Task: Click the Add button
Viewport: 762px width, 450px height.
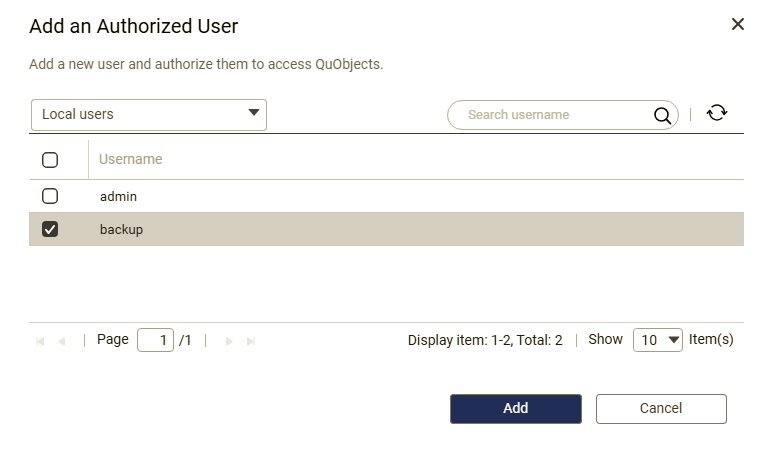Action: [x=516, y=409]
